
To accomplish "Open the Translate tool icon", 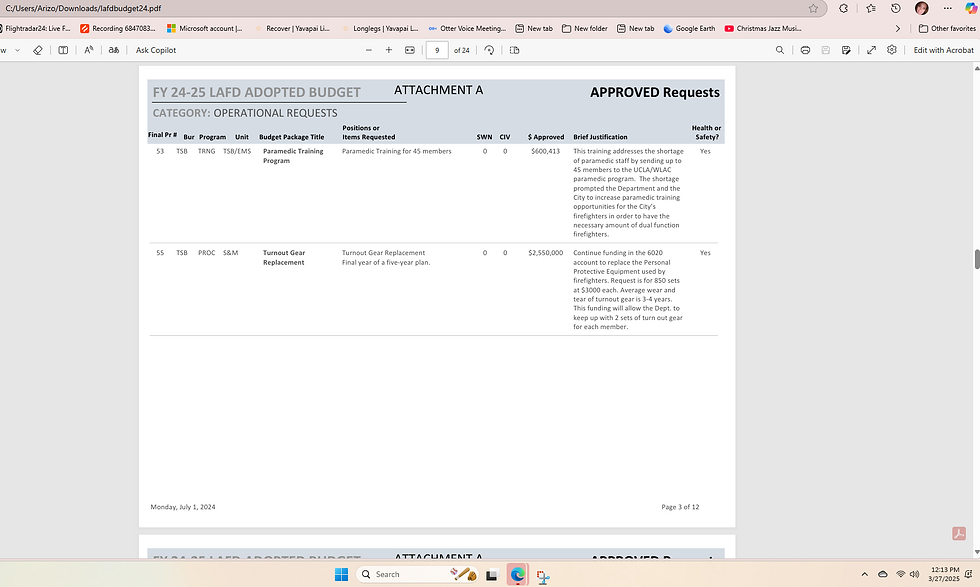I will pyautogui.click(x=114, y=50).
